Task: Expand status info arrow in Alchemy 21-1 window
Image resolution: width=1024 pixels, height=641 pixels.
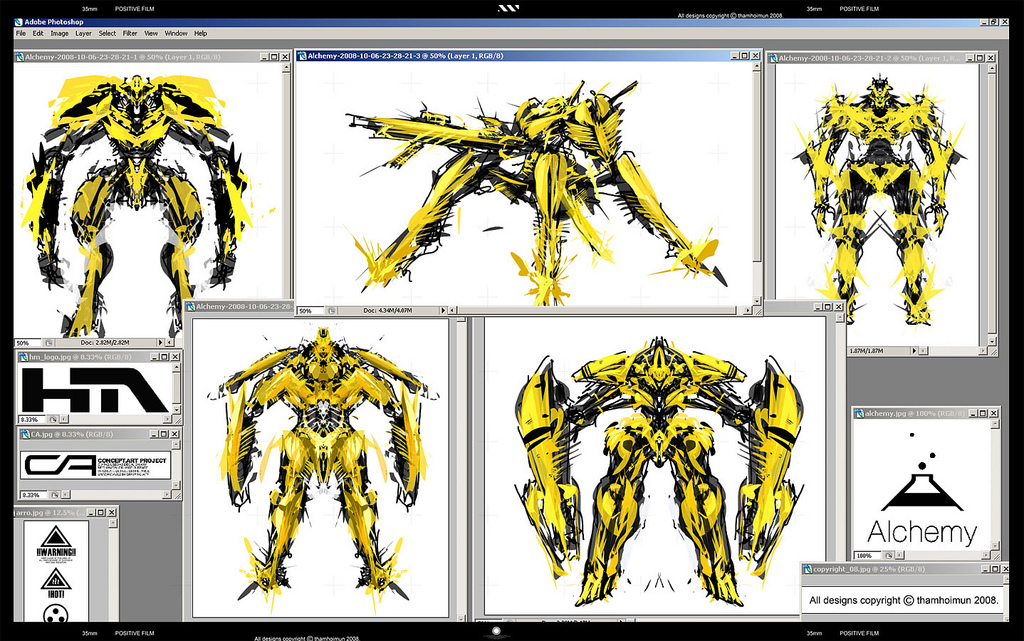Action: click(160, 343)
